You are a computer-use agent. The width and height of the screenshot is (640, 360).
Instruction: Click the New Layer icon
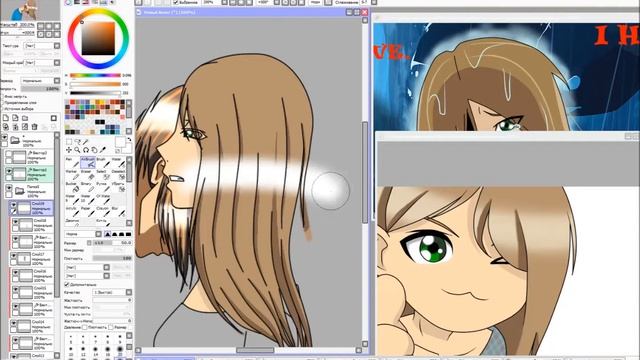(6, 118)
